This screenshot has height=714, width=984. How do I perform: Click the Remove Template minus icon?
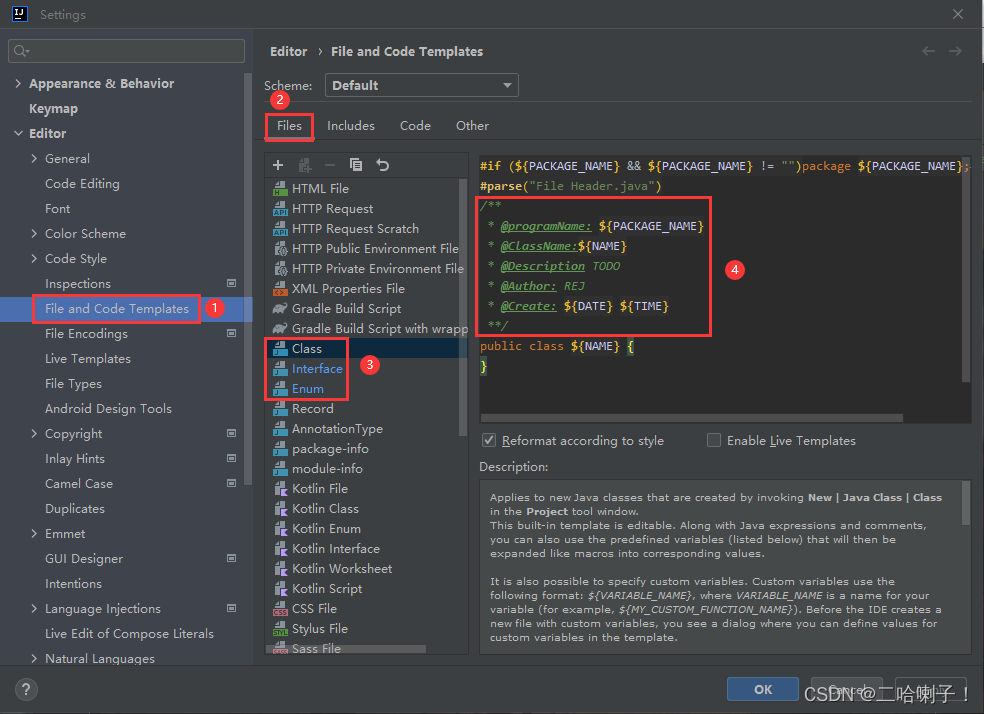coord(330,165)
